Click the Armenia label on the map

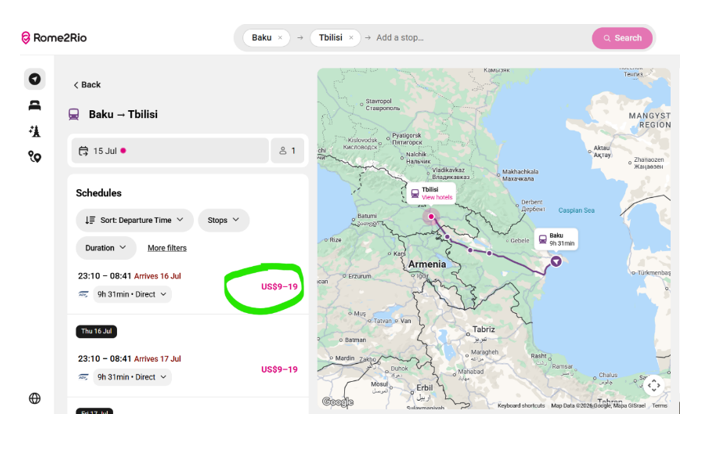click(x=427, y=264)
